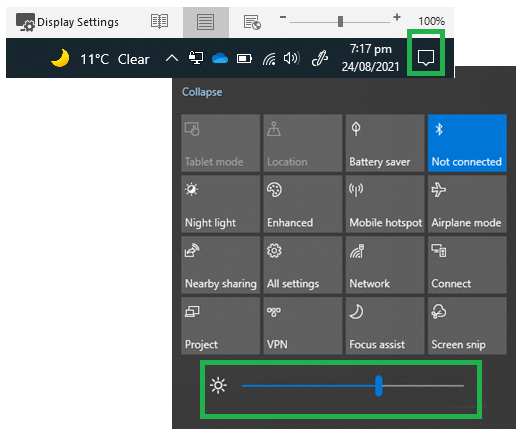Select Print Layout view icon
The image size is (523, 441).
[205, 22]
